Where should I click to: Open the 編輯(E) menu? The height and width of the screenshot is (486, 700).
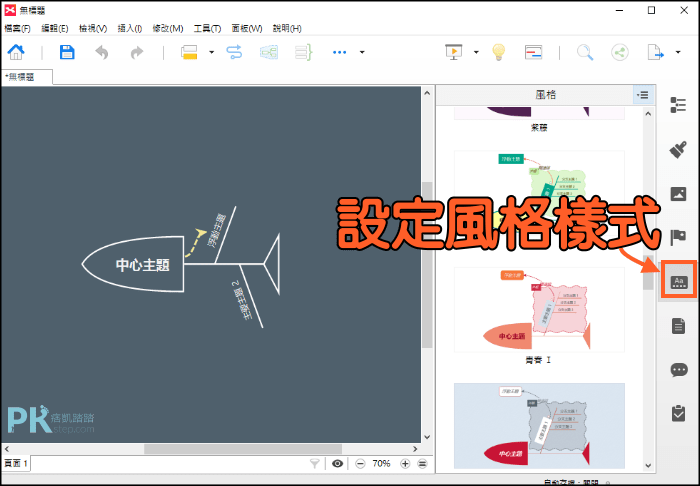[55, 29]
